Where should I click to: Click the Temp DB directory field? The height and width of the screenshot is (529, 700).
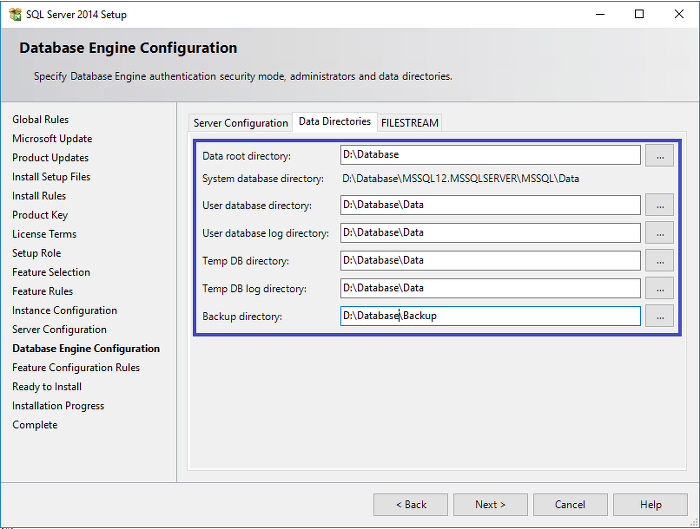(x=490, y=260)
